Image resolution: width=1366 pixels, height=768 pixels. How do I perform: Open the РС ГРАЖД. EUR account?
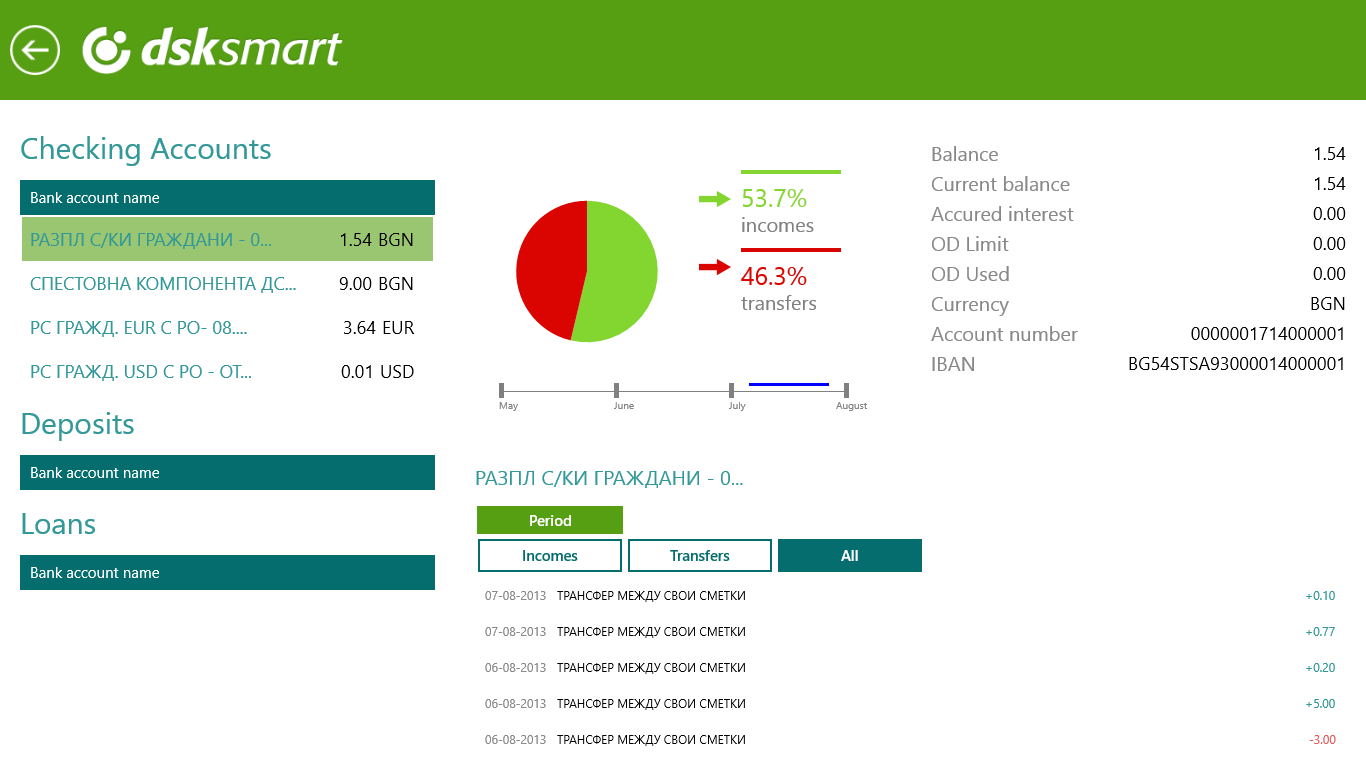coord(227,328)
